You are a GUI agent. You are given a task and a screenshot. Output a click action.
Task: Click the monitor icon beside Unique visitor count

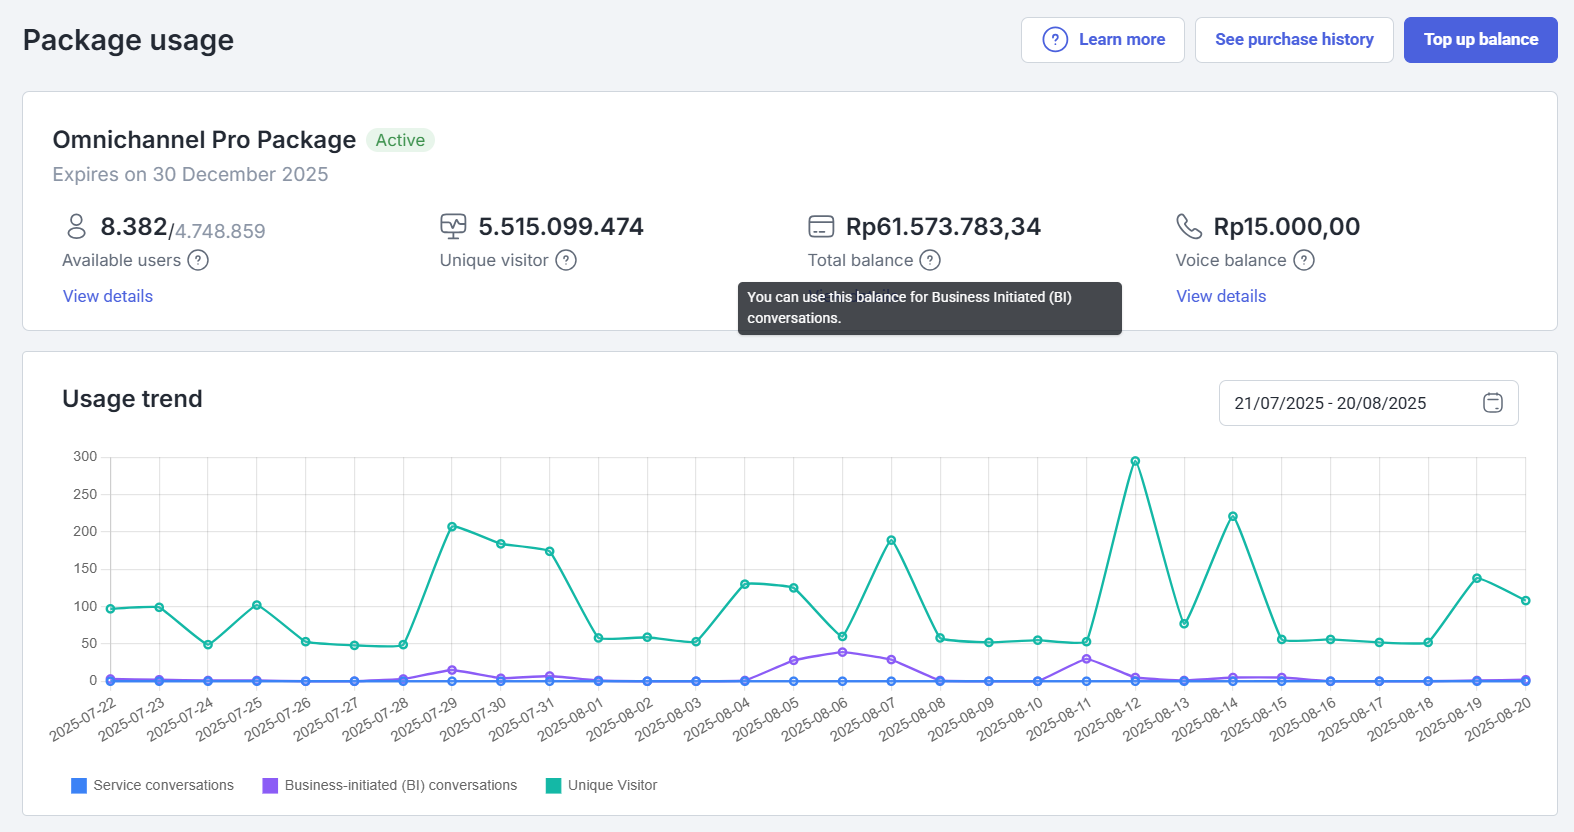click(453, 227)
